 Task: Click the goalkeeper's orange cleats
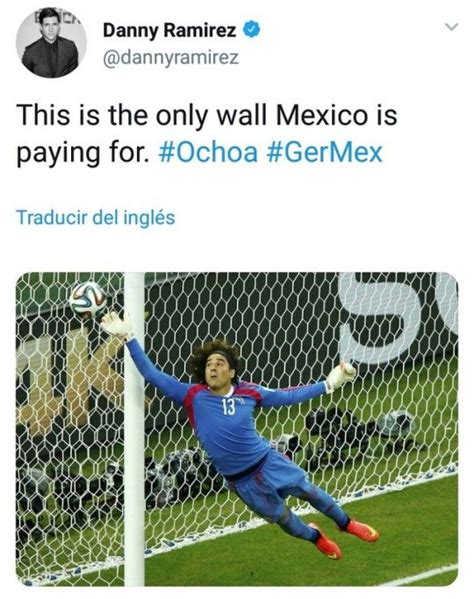click(x=344, y=539)
